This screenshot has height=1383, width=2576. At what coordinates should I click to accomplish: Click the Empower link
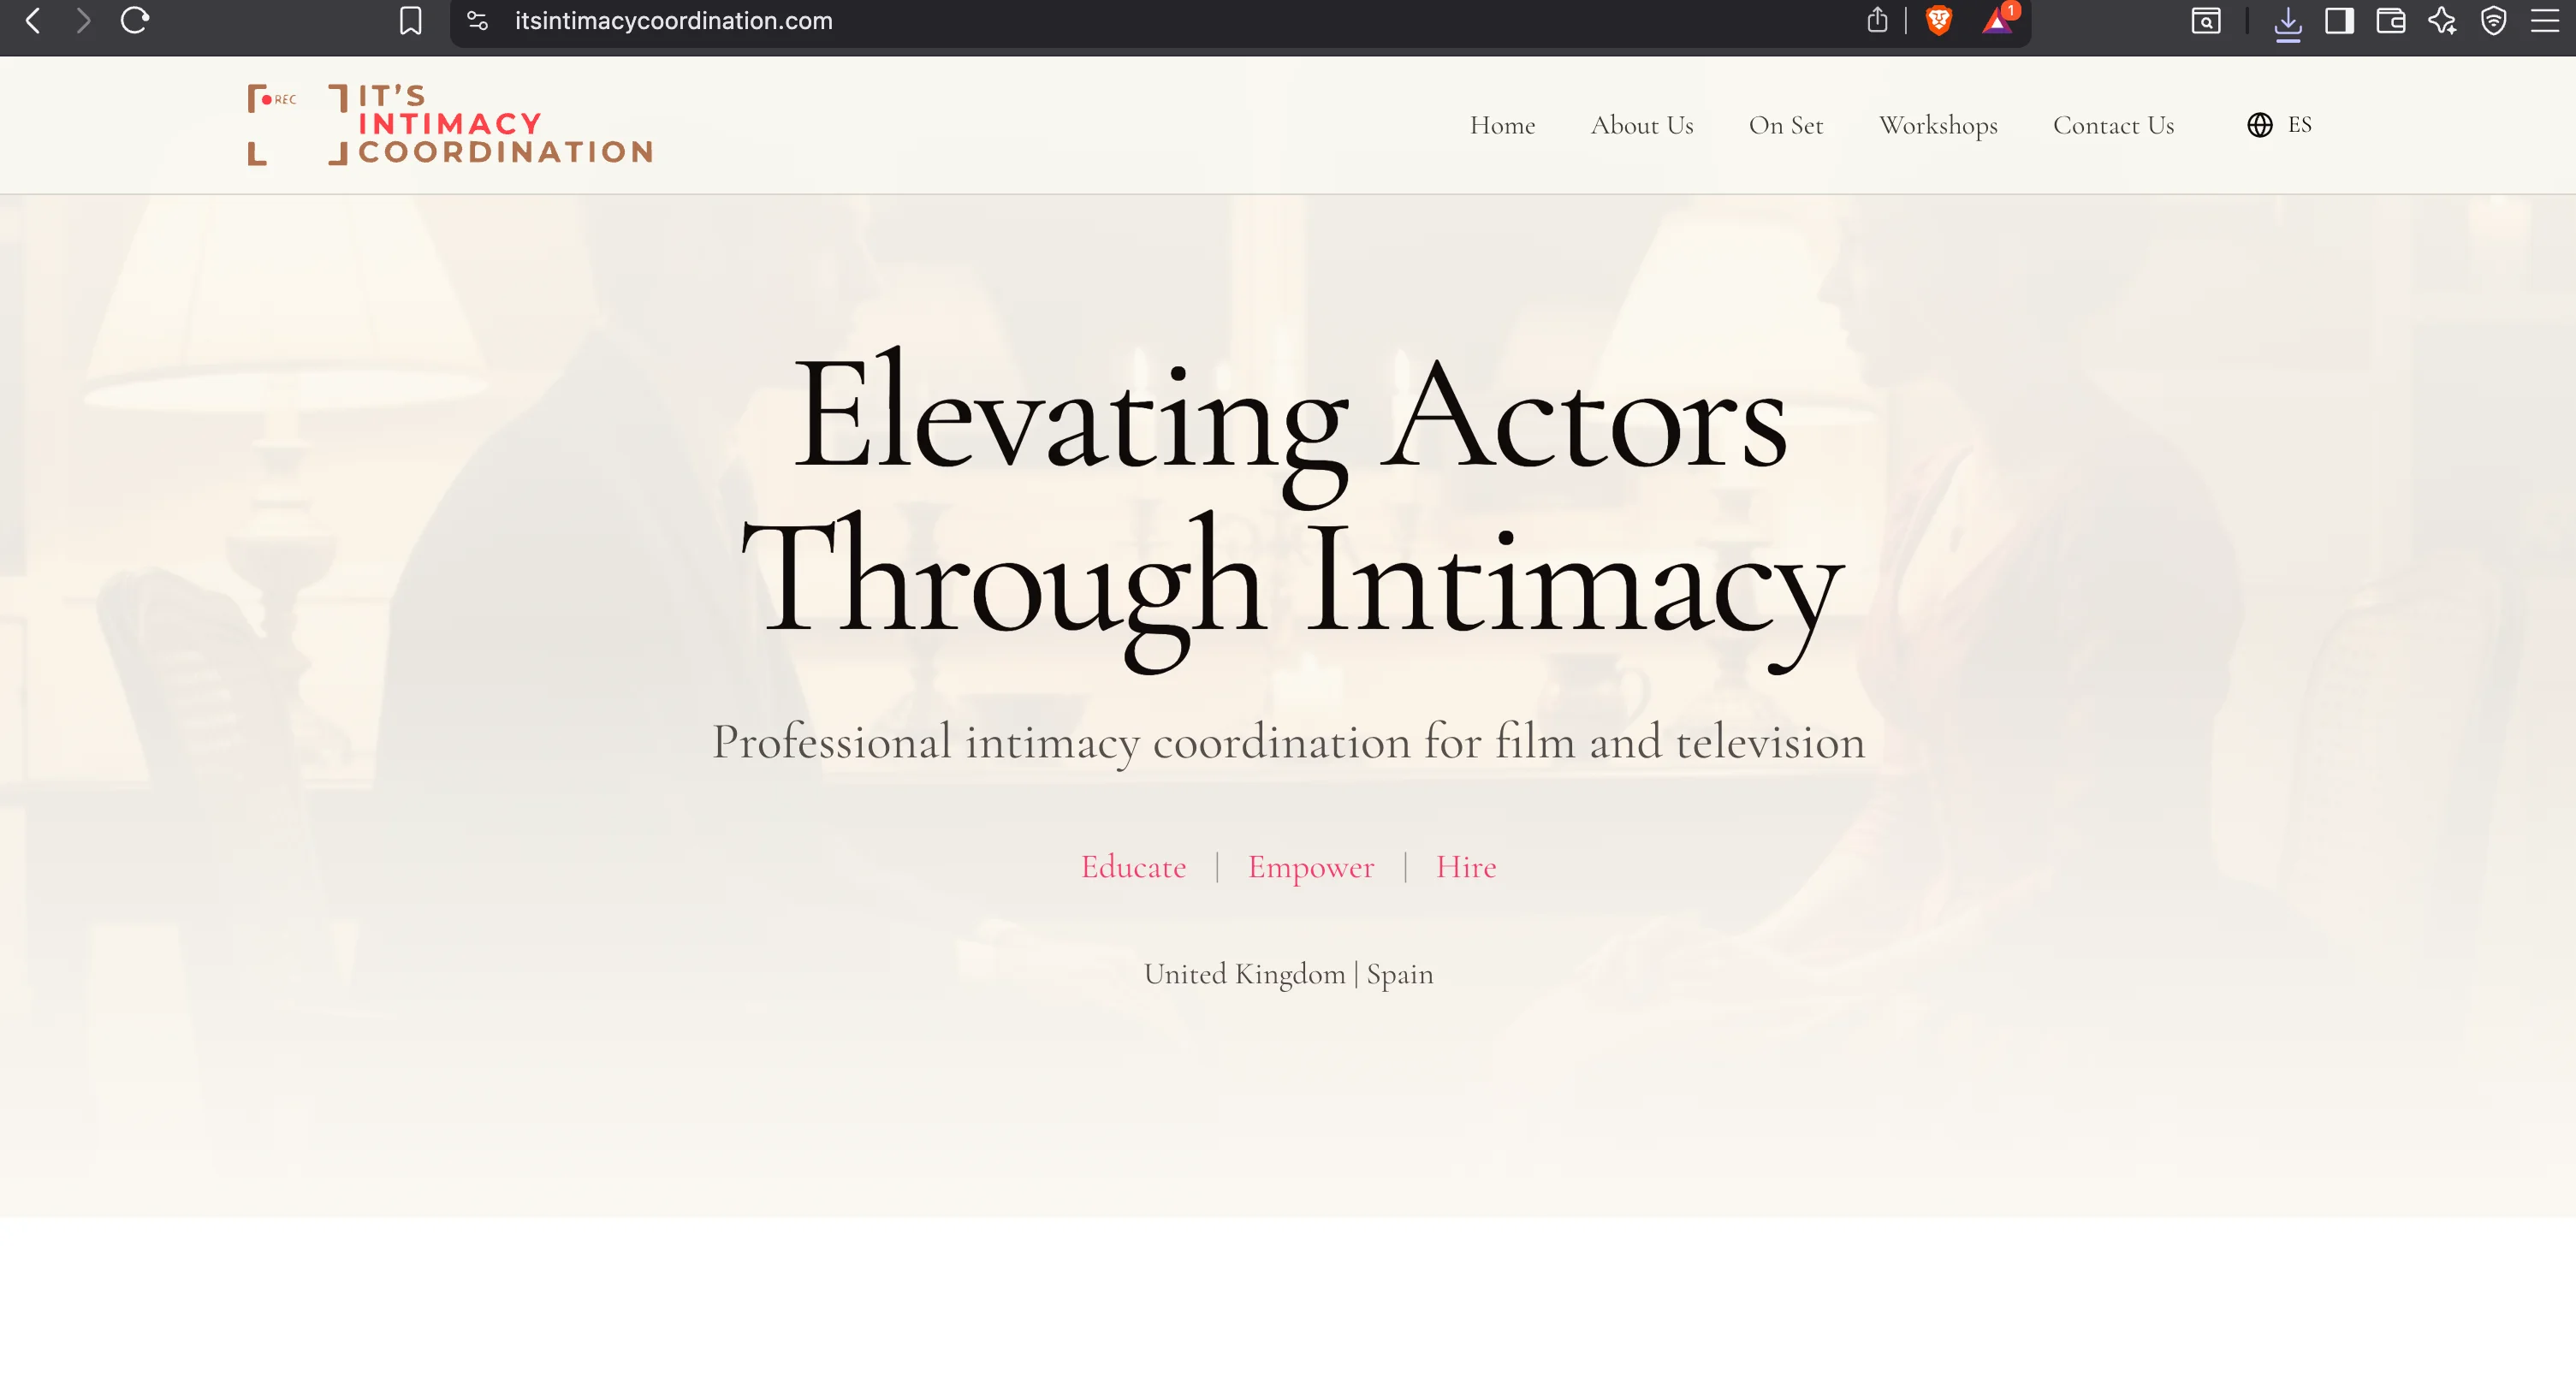click(1311, 867)
